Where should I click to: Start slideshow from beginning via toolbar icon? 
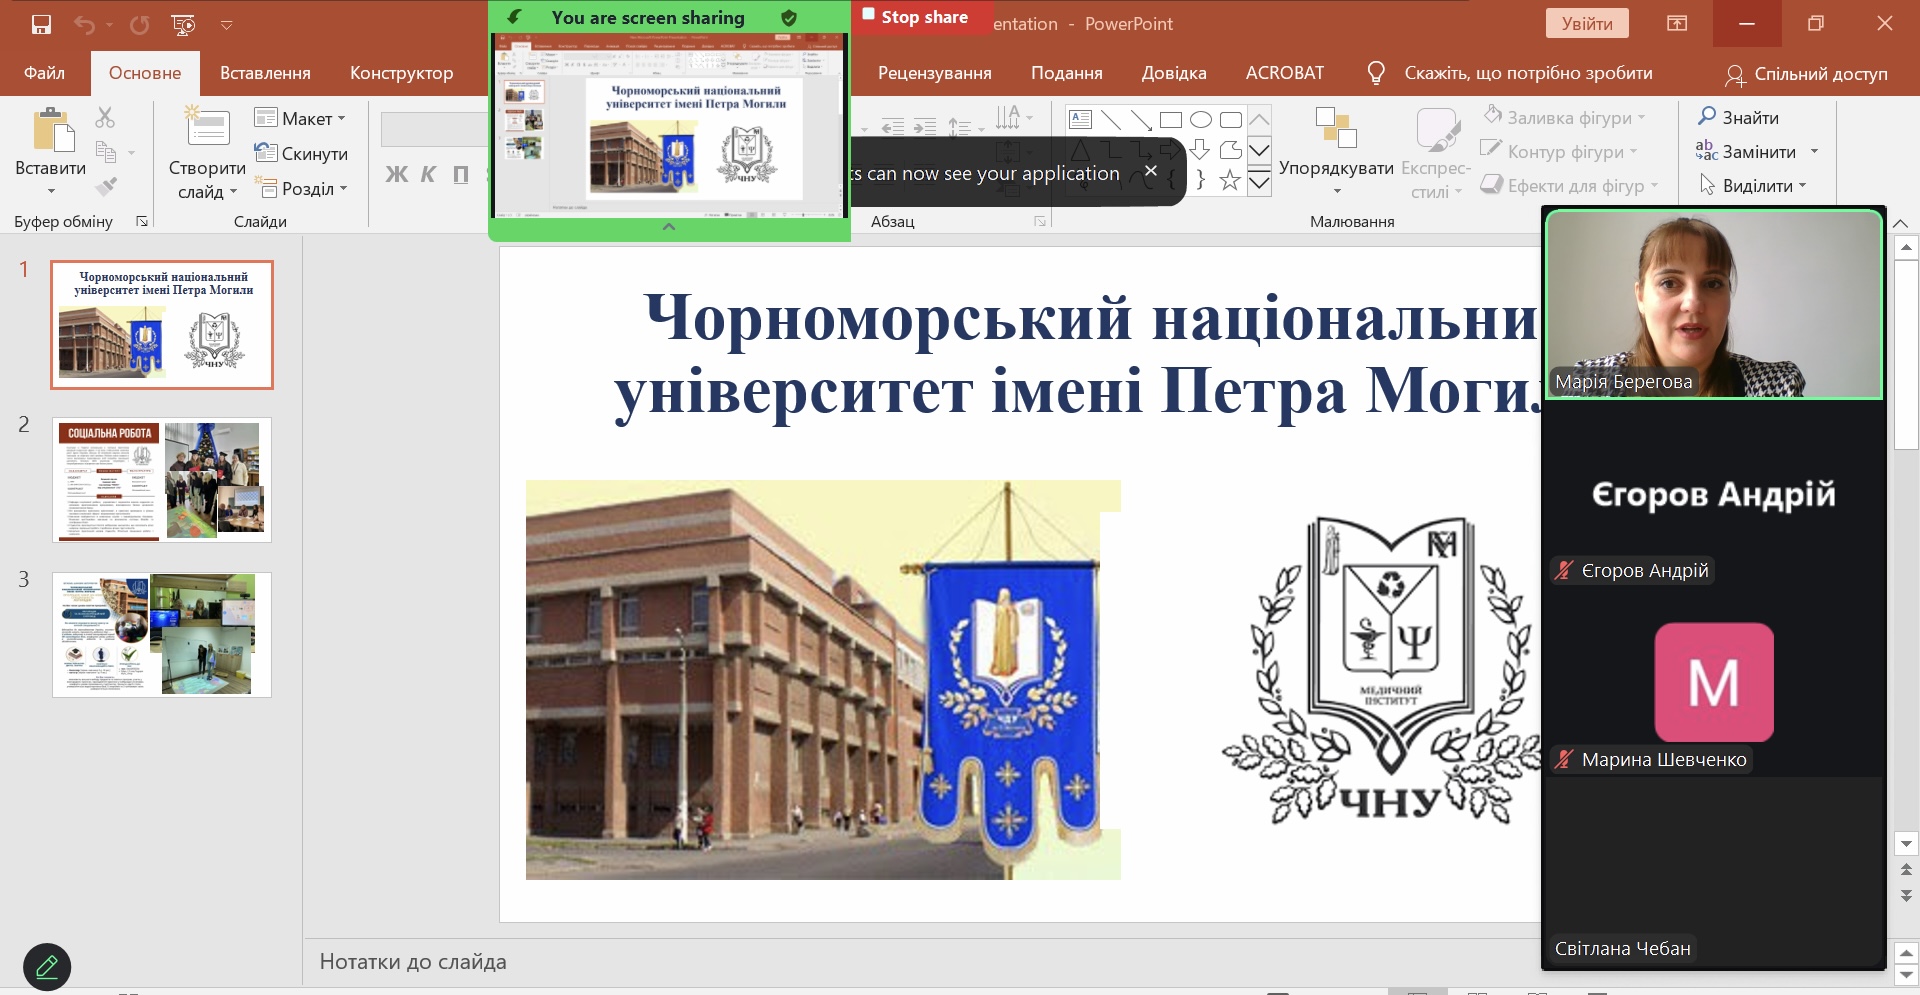pos(183,24)
